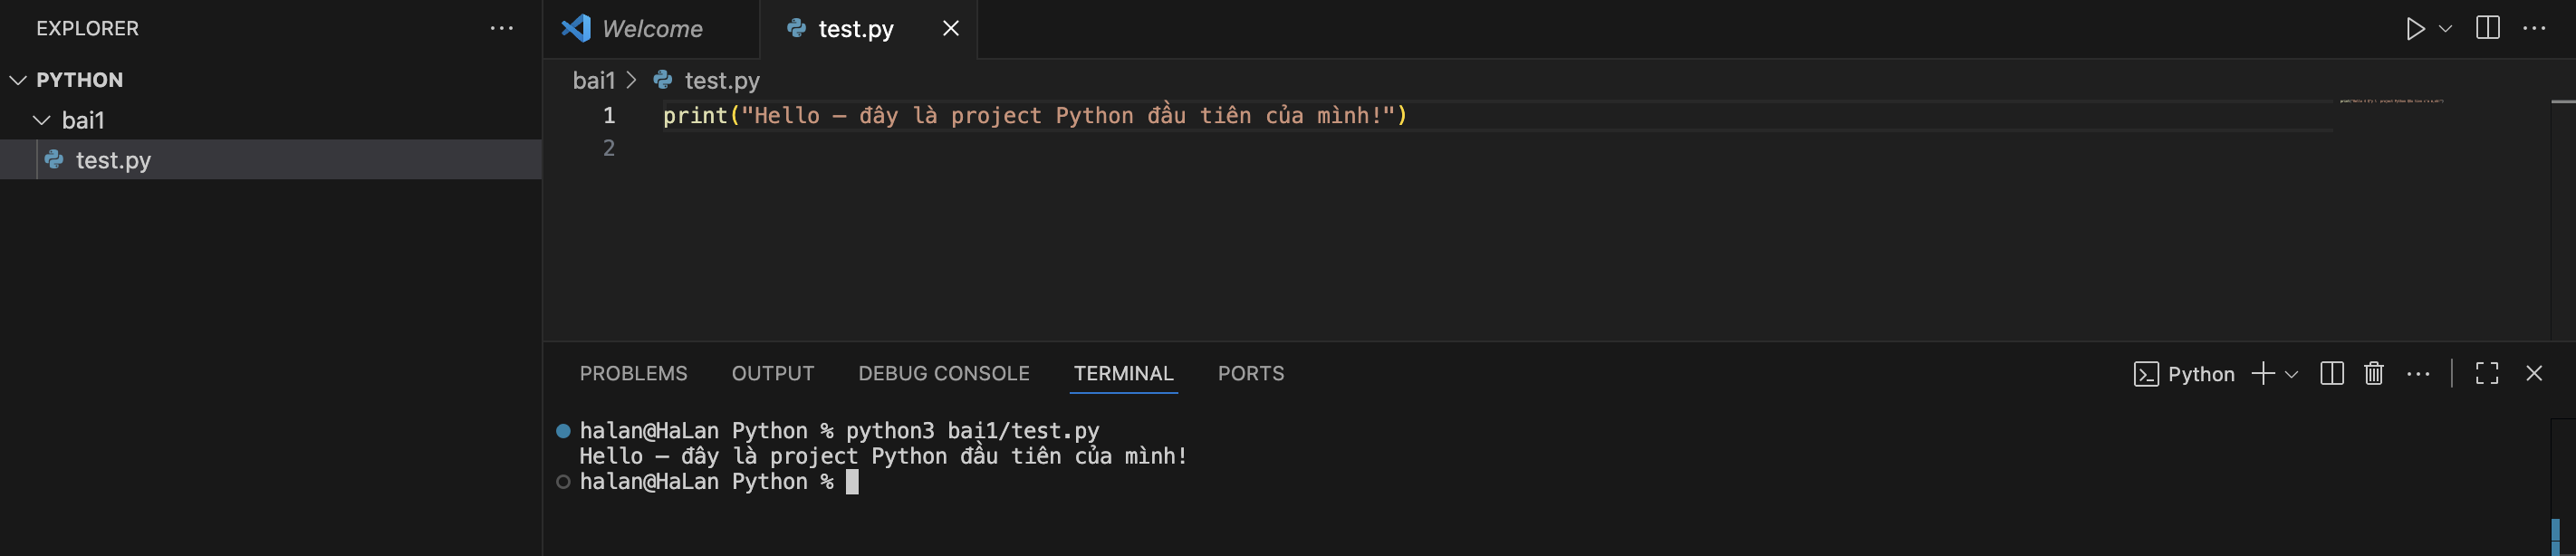This screenshot has width=2576, height=556.
Task: Select test.py in the Explorer tree
Action: click(113, 160)
